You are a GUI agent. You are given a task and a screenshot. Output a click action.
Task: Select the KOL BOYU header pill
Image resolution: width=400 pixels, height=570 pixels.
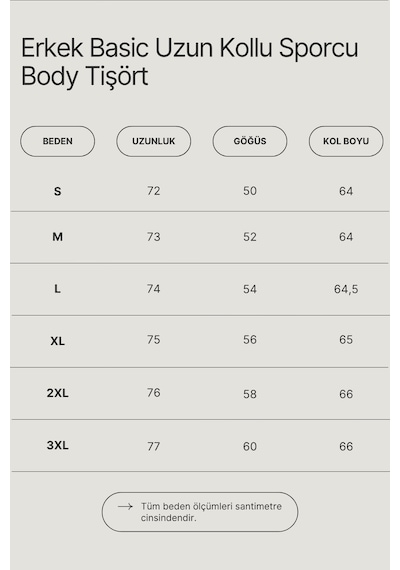tap(346, 141)
